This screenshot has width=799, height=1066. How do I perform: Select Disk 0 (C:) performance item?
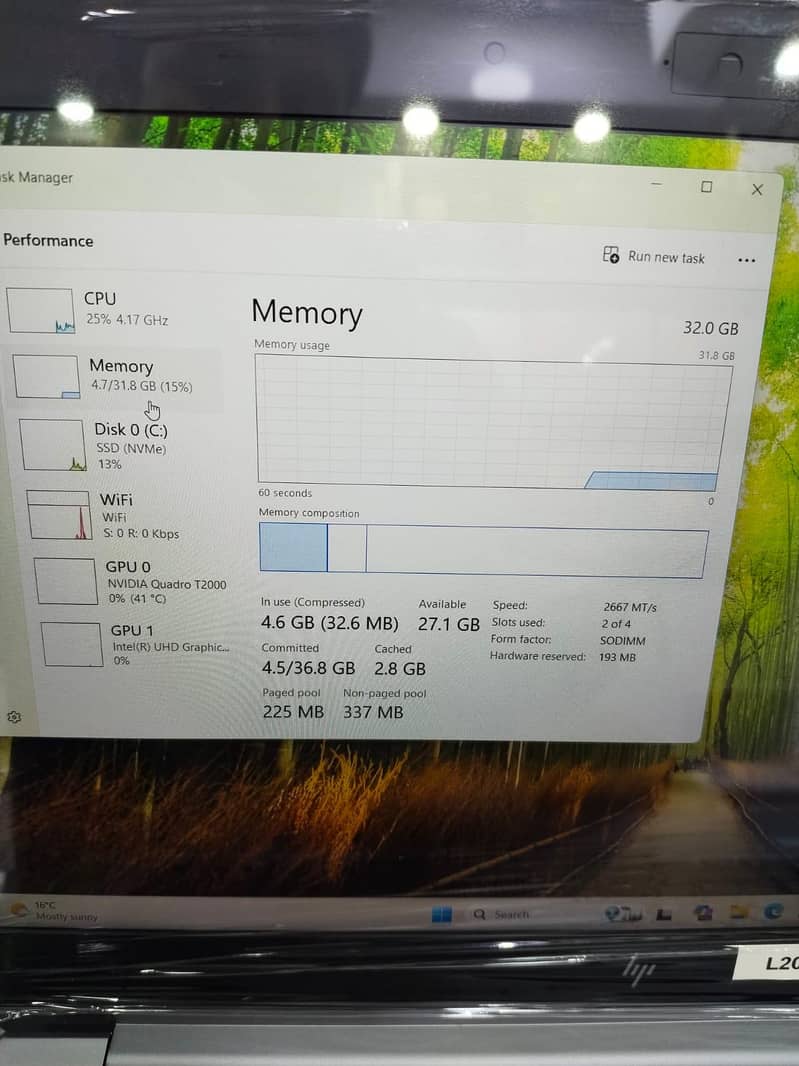pos(131,444)
